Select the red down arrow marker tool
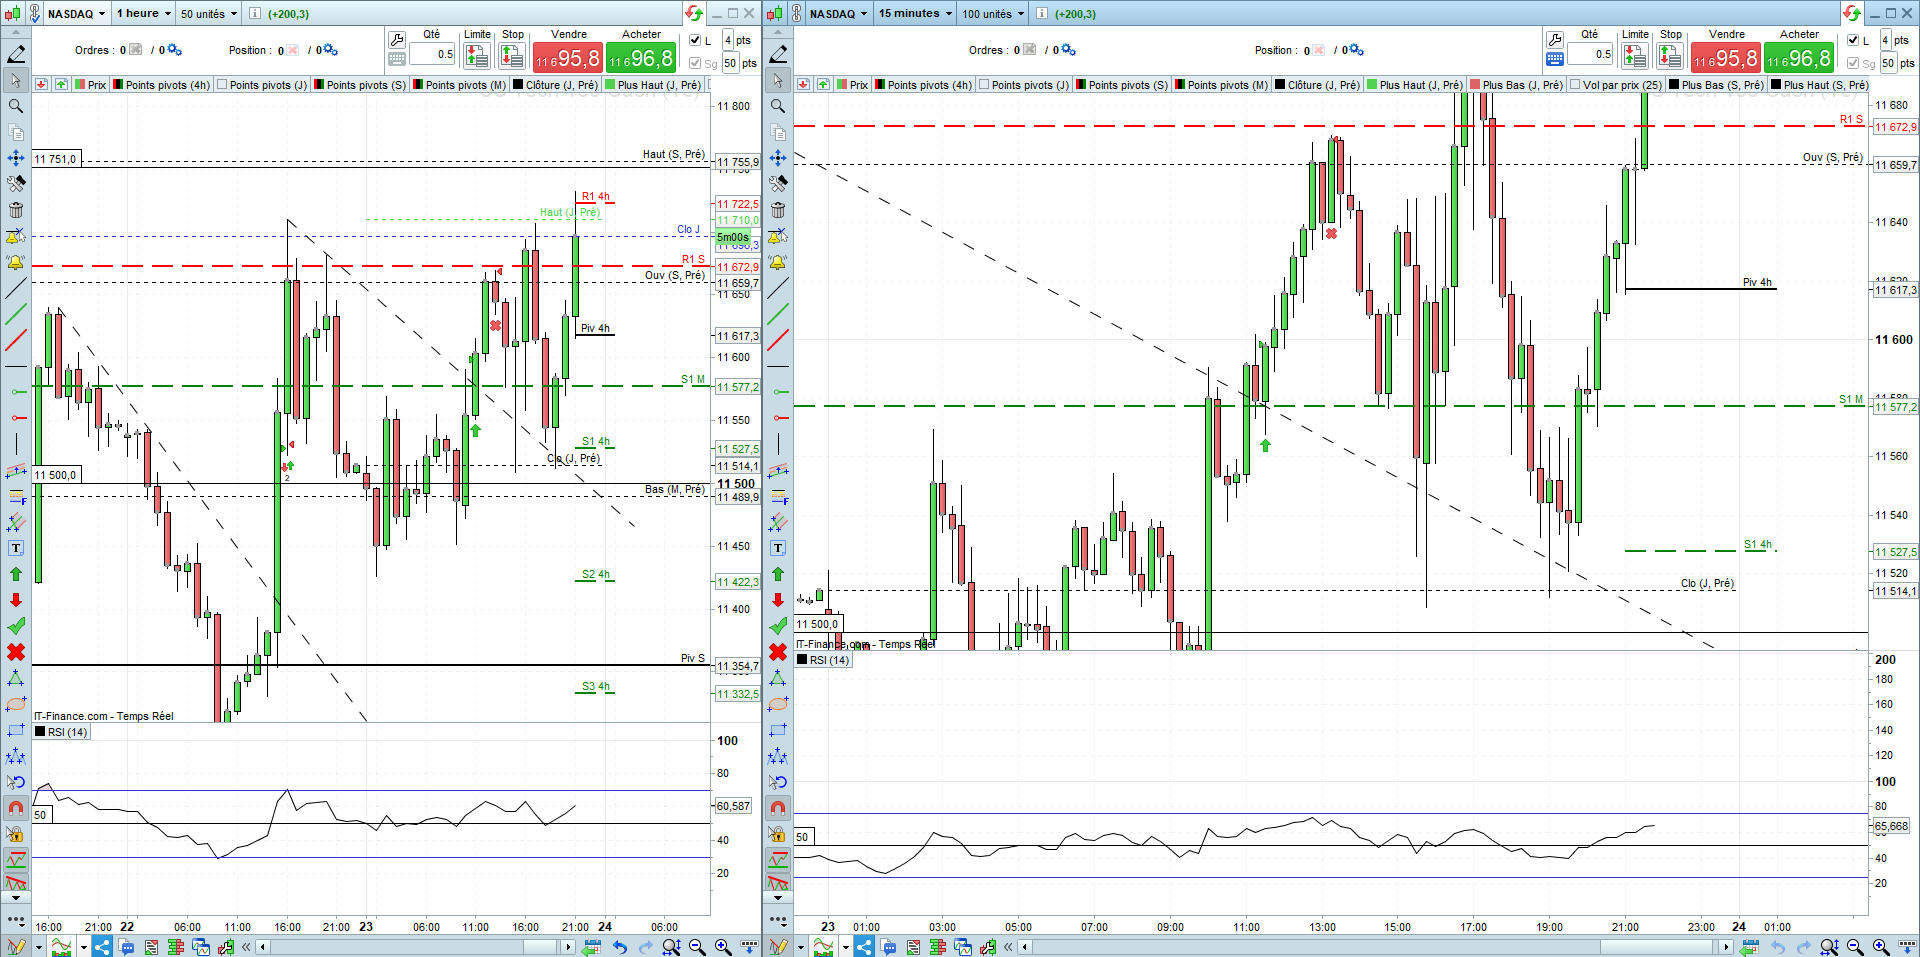The width and height of the screenshot is (1920, 957). point(16,600)
